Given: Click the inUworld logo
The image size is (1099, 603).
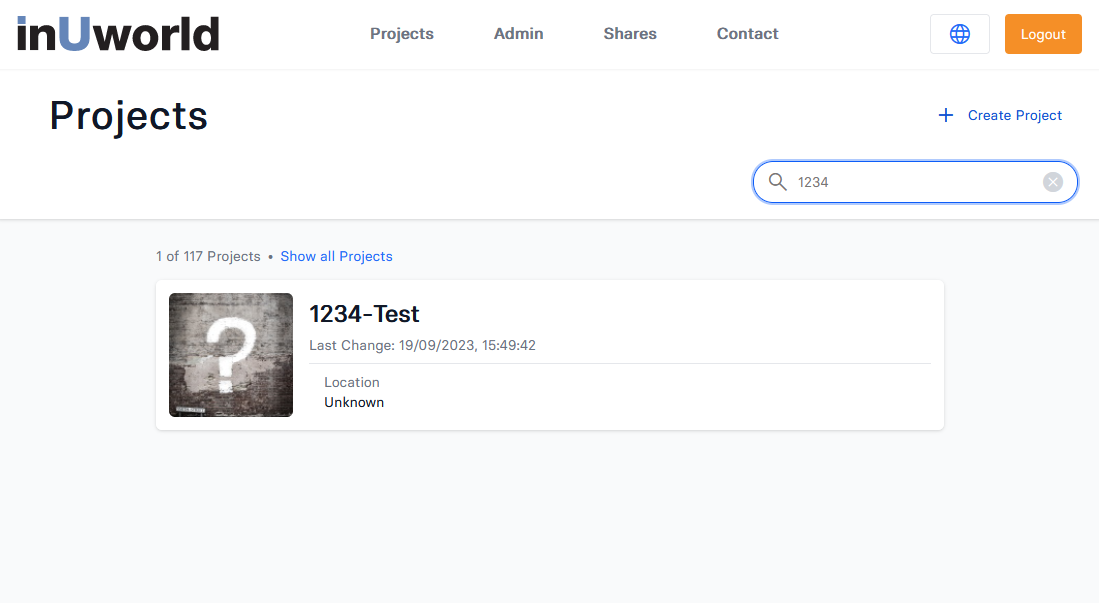Looking at the screenshot, I should point(118,34).
